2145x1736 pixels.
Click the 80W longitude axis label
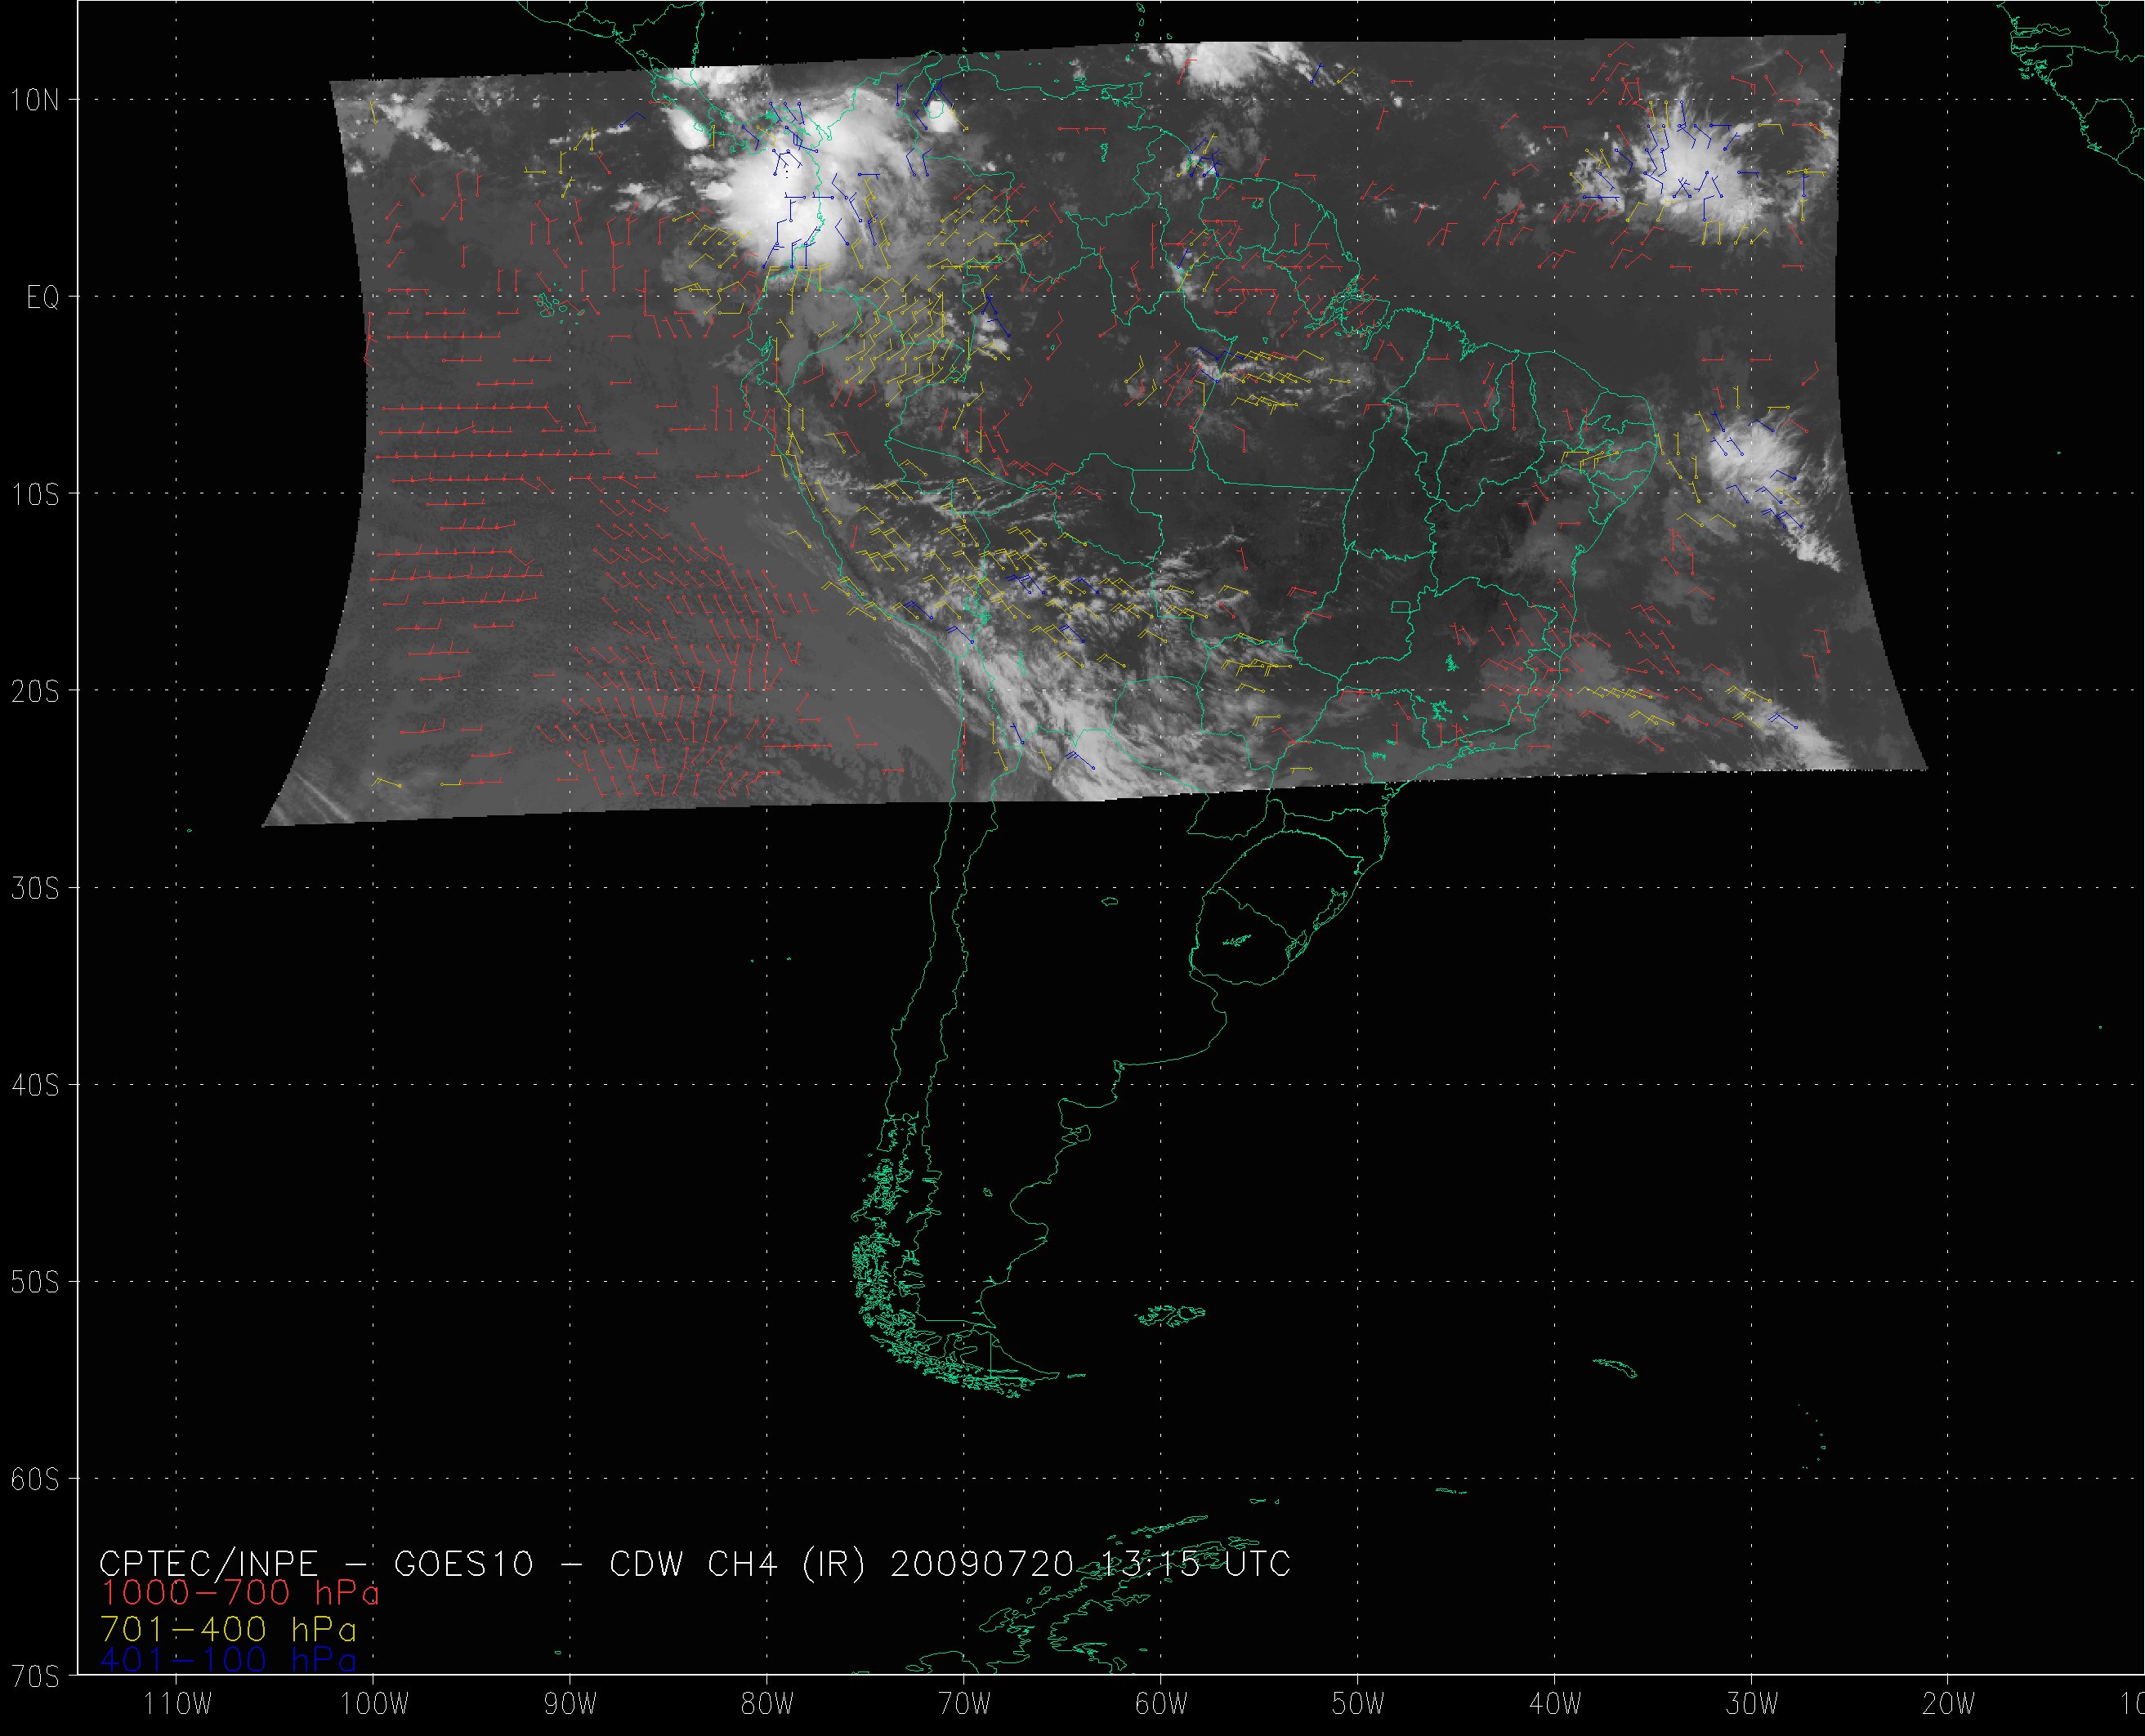tap(768, 1704)
